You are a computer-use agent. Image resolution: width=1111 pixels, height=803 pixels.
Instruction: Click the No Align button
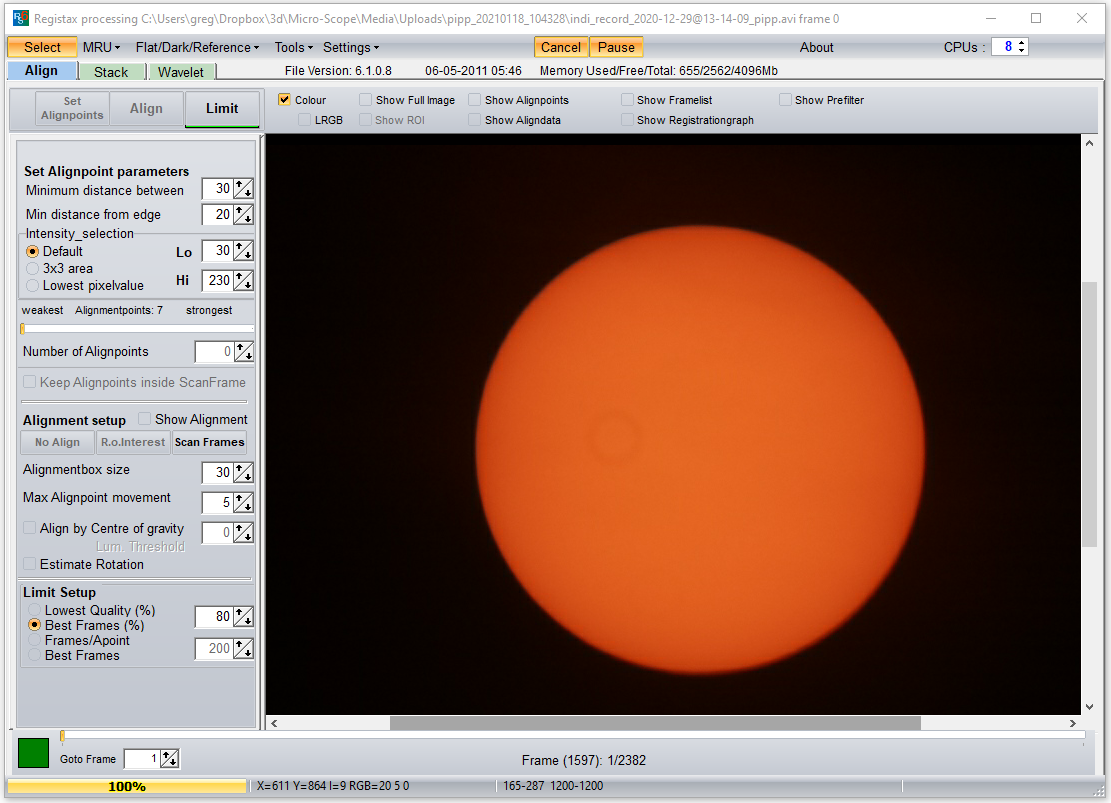coord(57,442)
